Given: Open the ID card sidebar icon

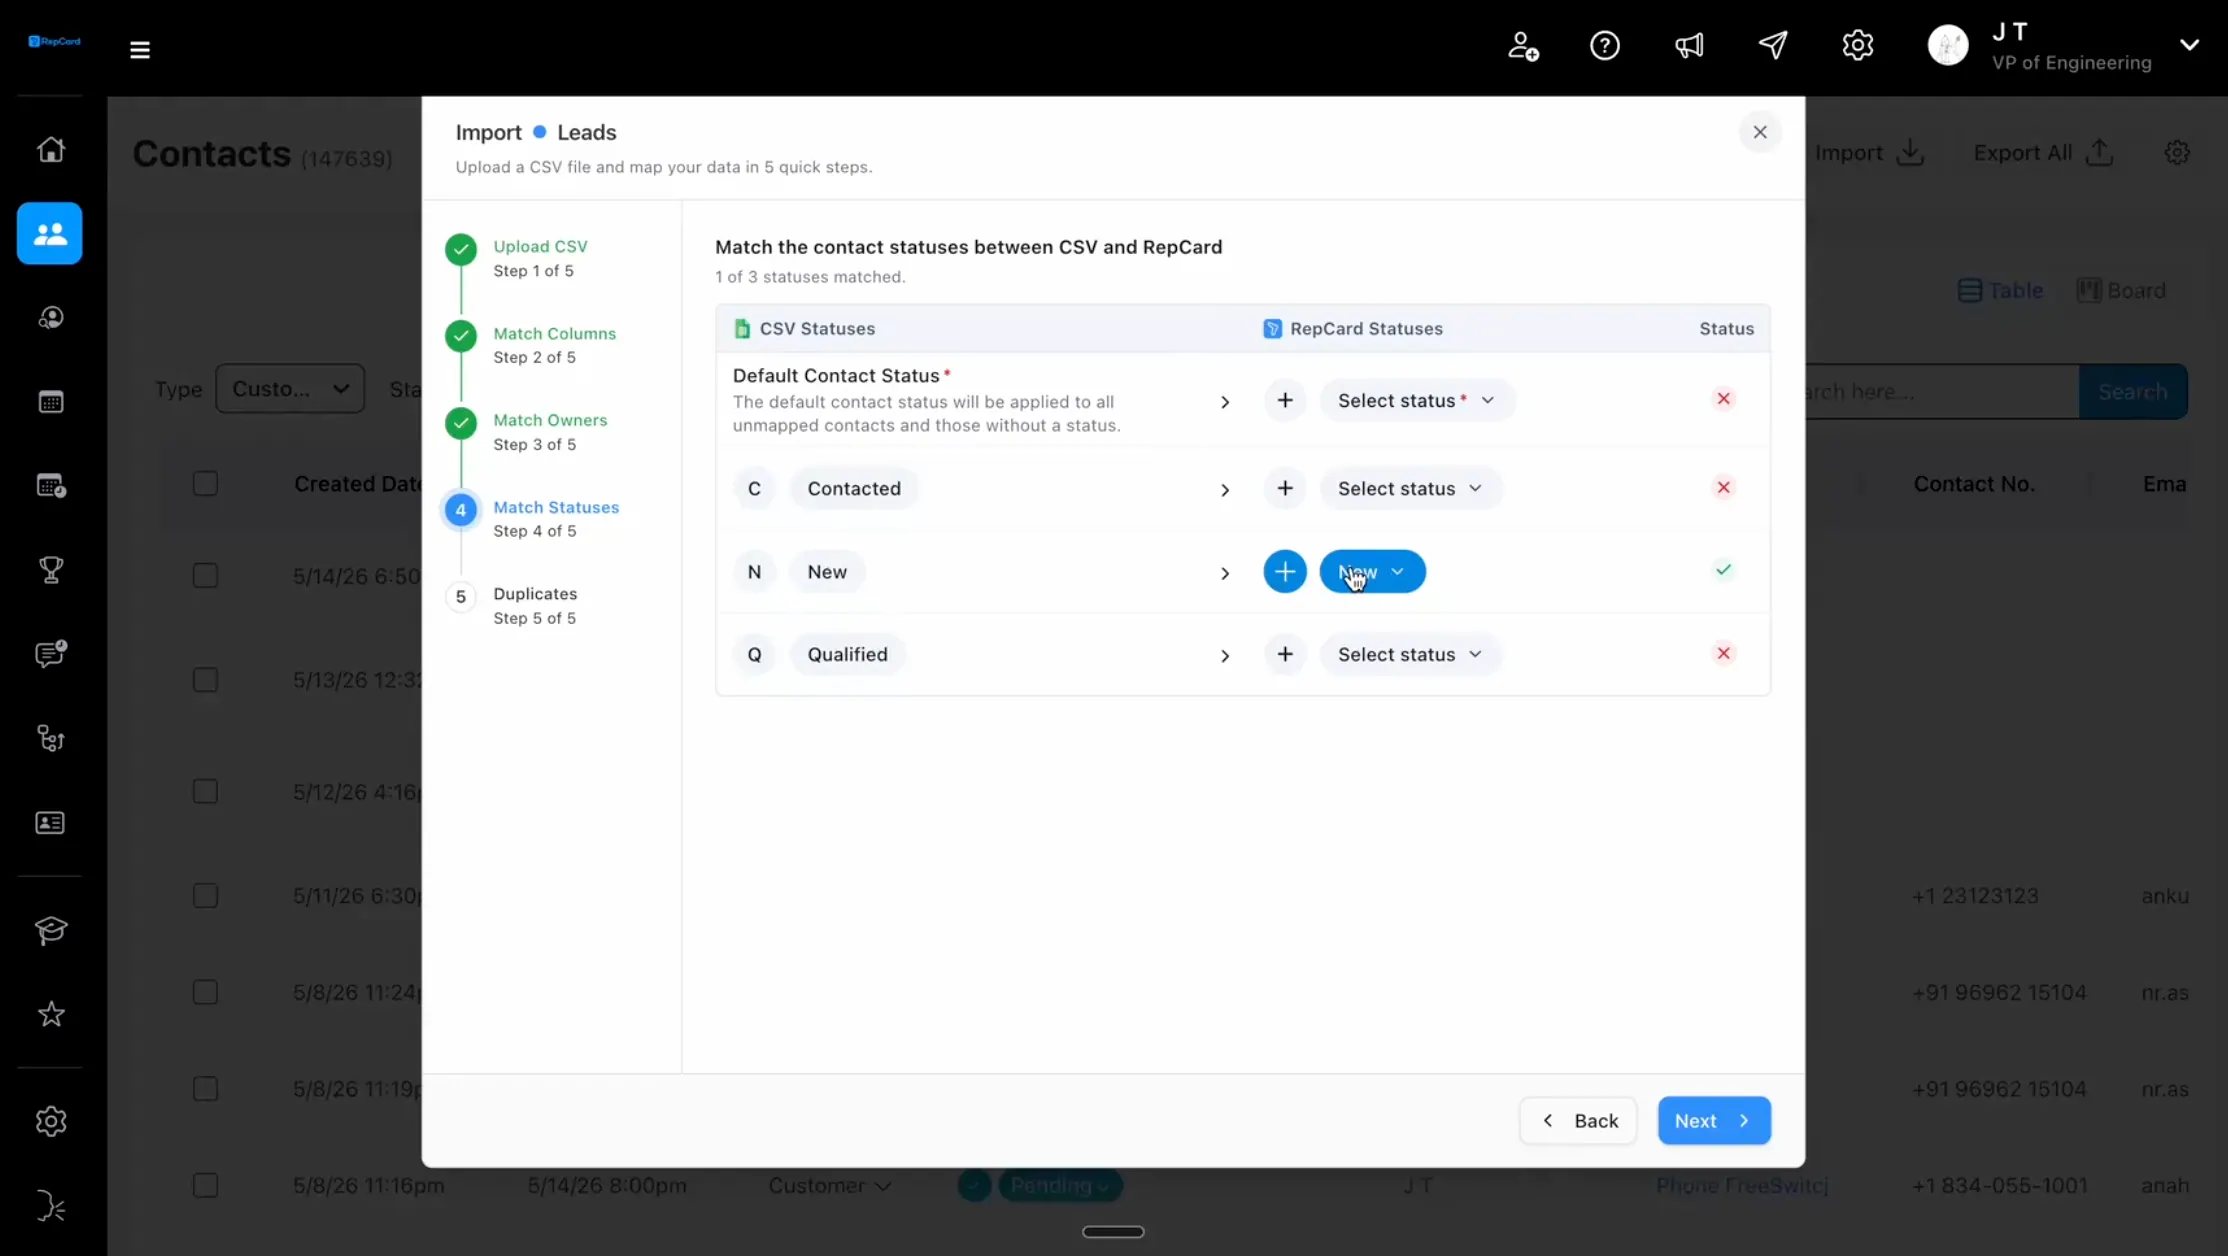Looking at the screenshot, I should click(x=51, y=822).
